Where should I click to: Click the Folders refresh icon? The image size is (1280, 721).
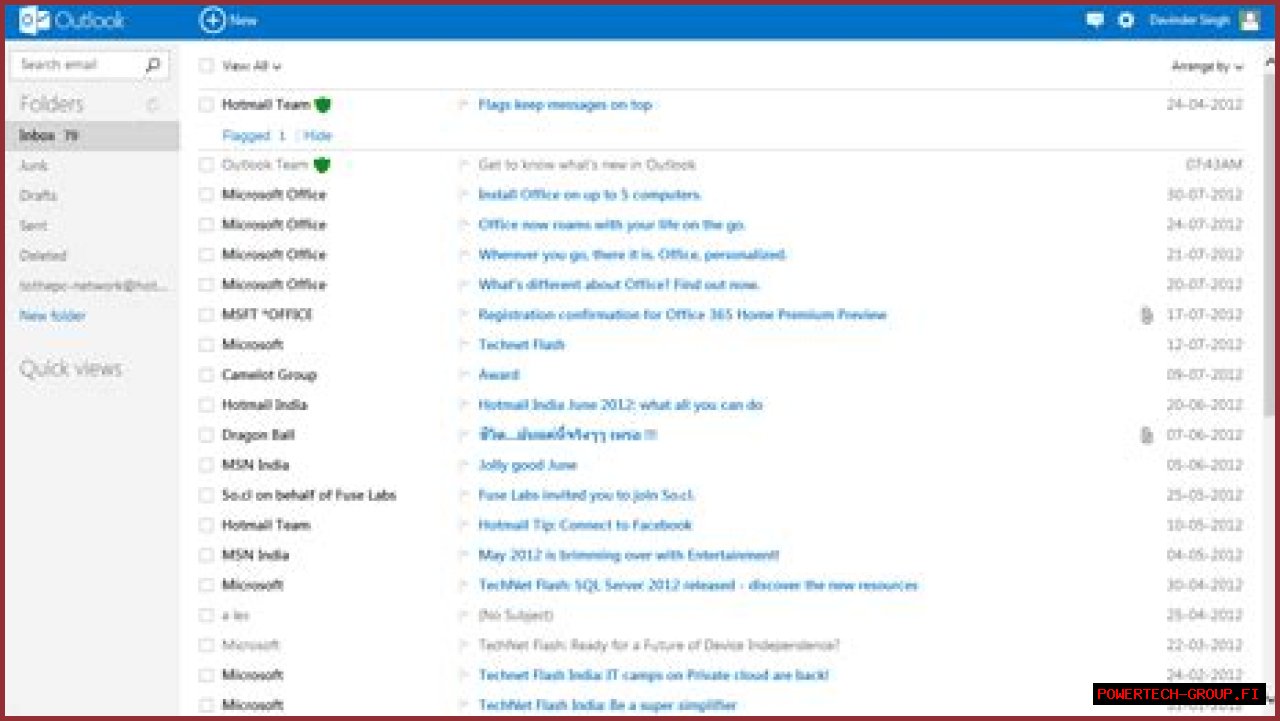tap(153, 105)
